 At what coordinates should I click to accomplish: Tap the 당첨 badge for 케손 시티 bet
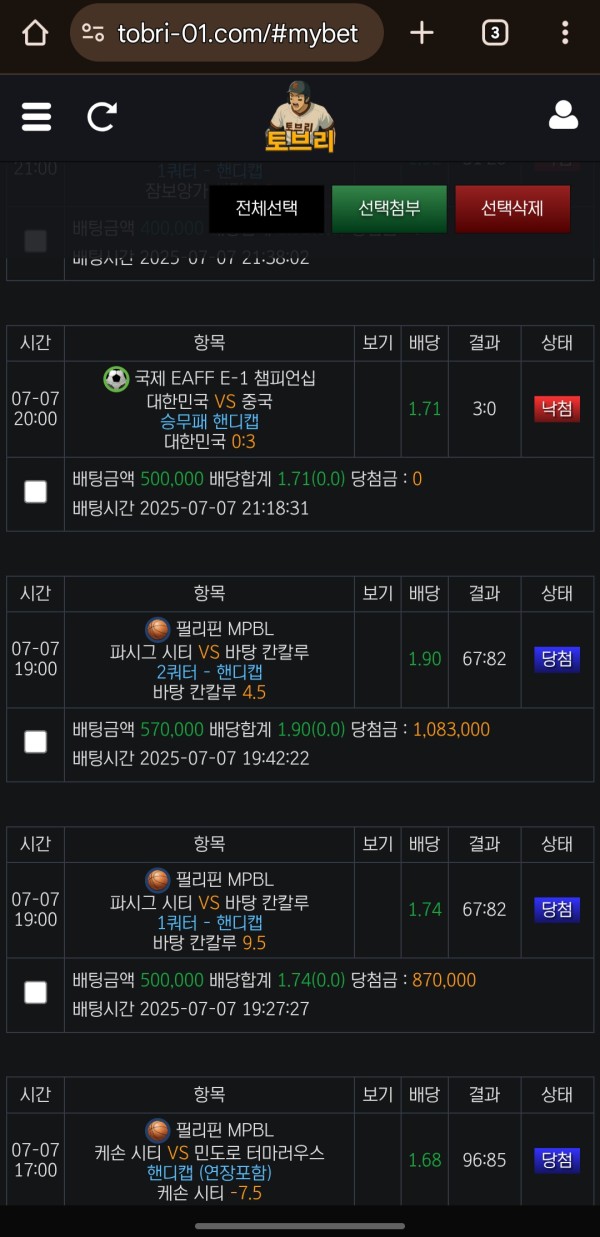(557, 1160)
